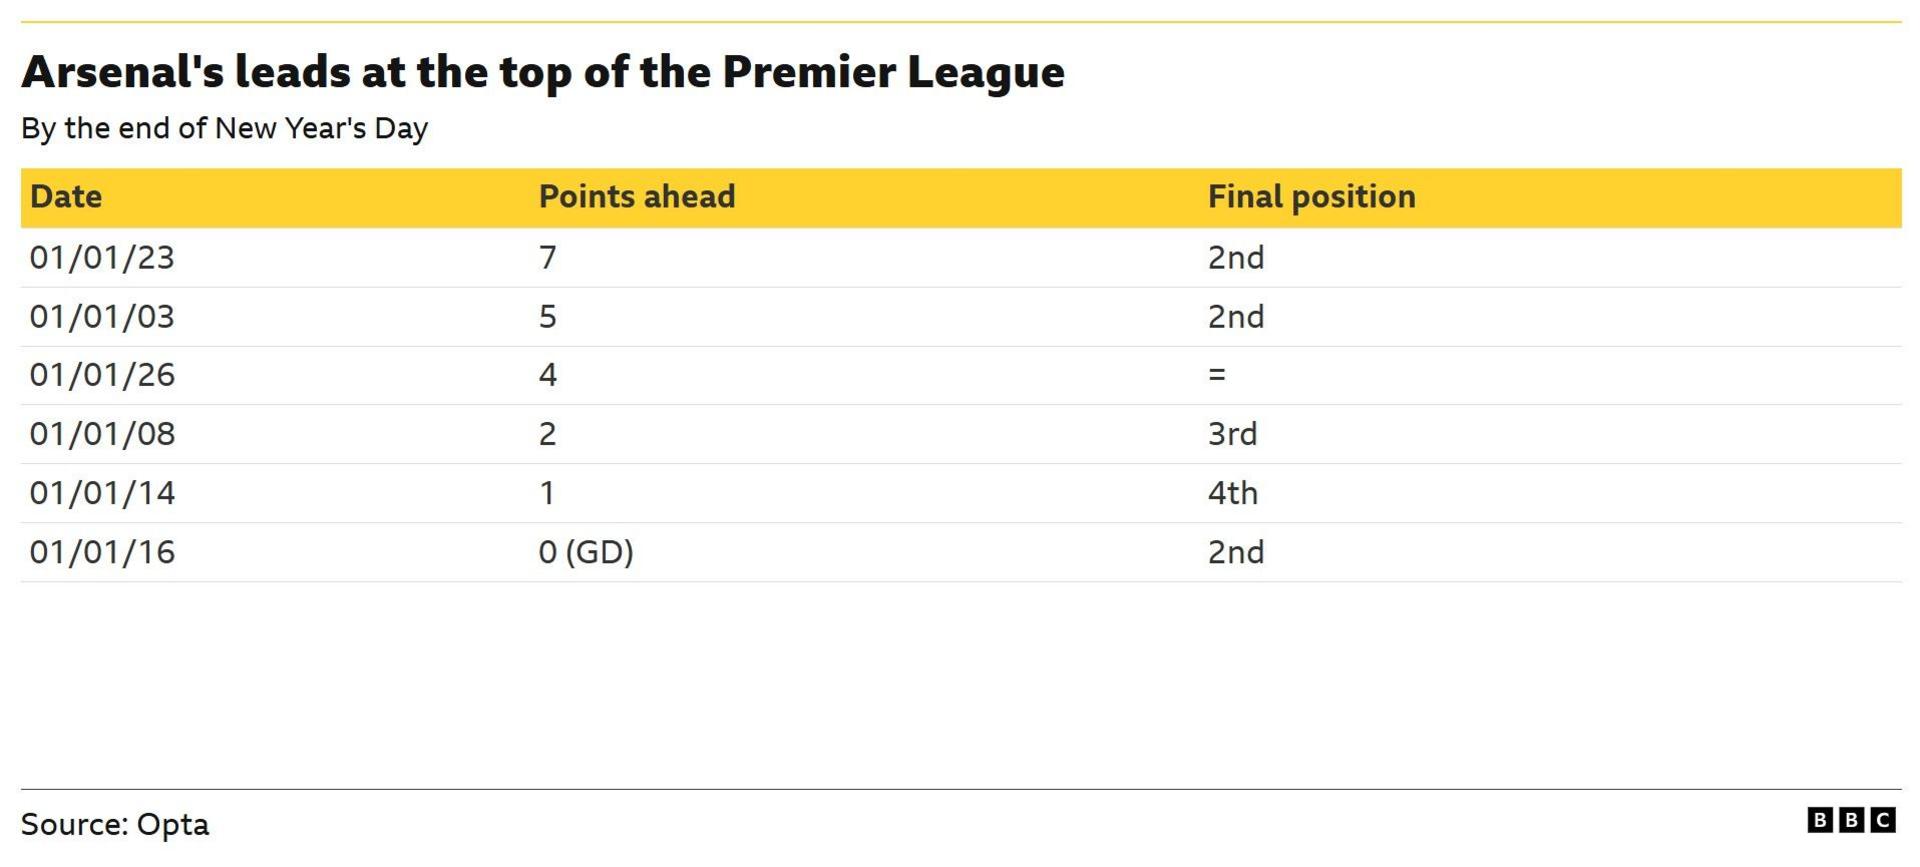Select the Points ahead column header
Screen dimensions: 1920x867
[x=636, y=197]
